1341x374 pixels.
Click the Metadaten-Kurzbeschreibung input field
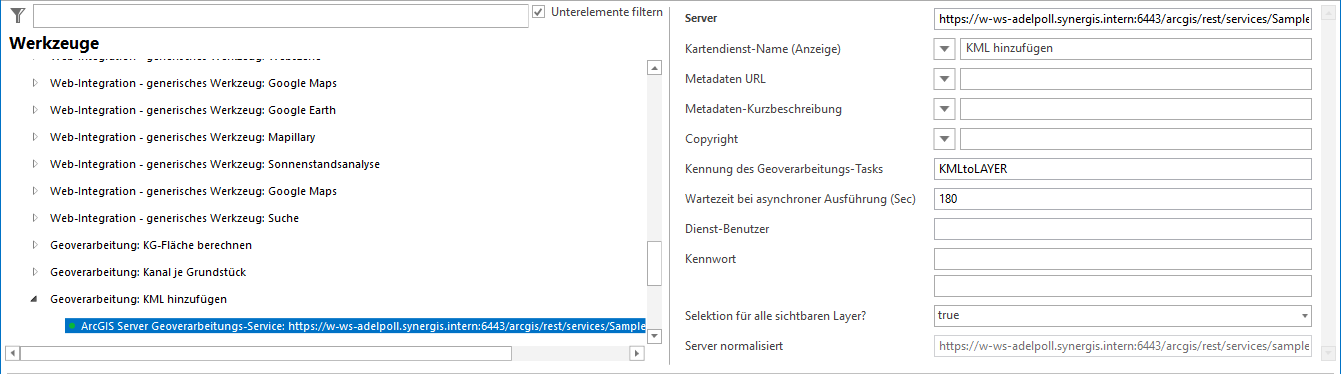click(x=1135, y=109)
